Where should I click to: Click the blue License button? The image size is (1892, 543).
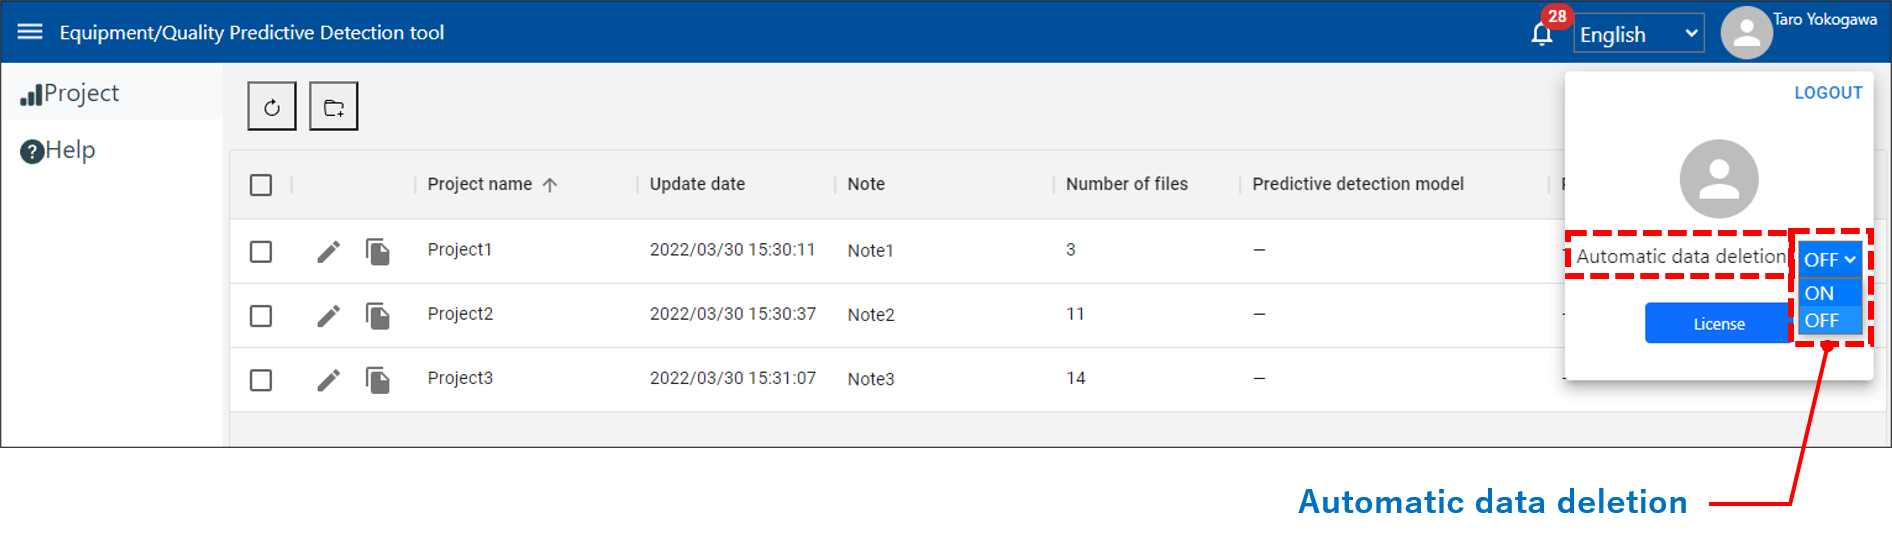1718,323
